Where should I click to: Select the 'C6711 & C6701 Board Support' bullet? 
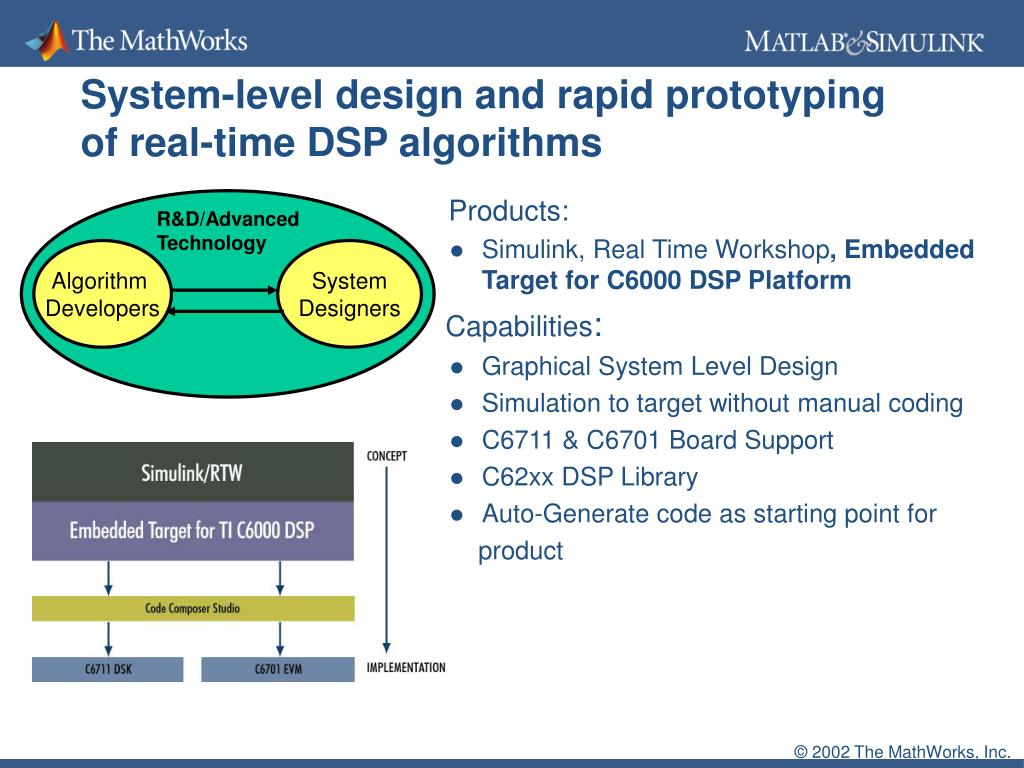point(657,440)
